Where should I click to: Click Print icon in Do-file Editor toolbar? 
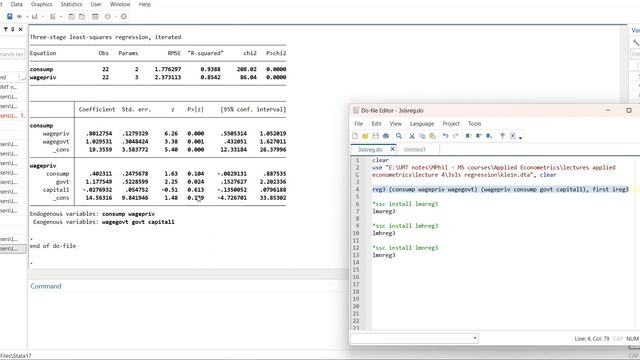[x=386, y=136]
